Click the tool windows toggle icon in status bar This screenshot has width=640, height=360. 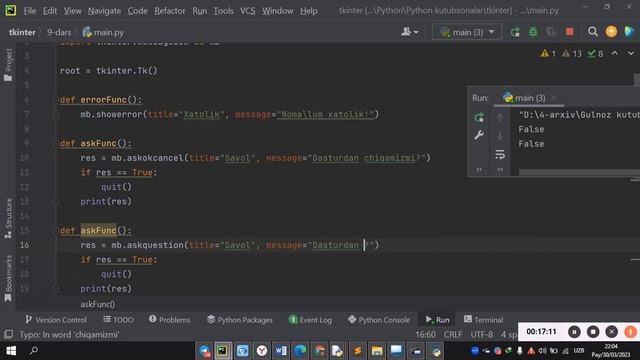pyautogui.click(x=8, y=335)
